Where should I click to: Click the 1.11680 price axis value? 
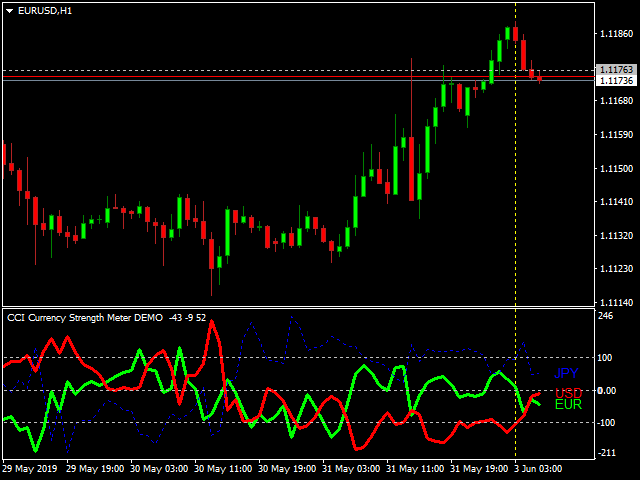616,100
